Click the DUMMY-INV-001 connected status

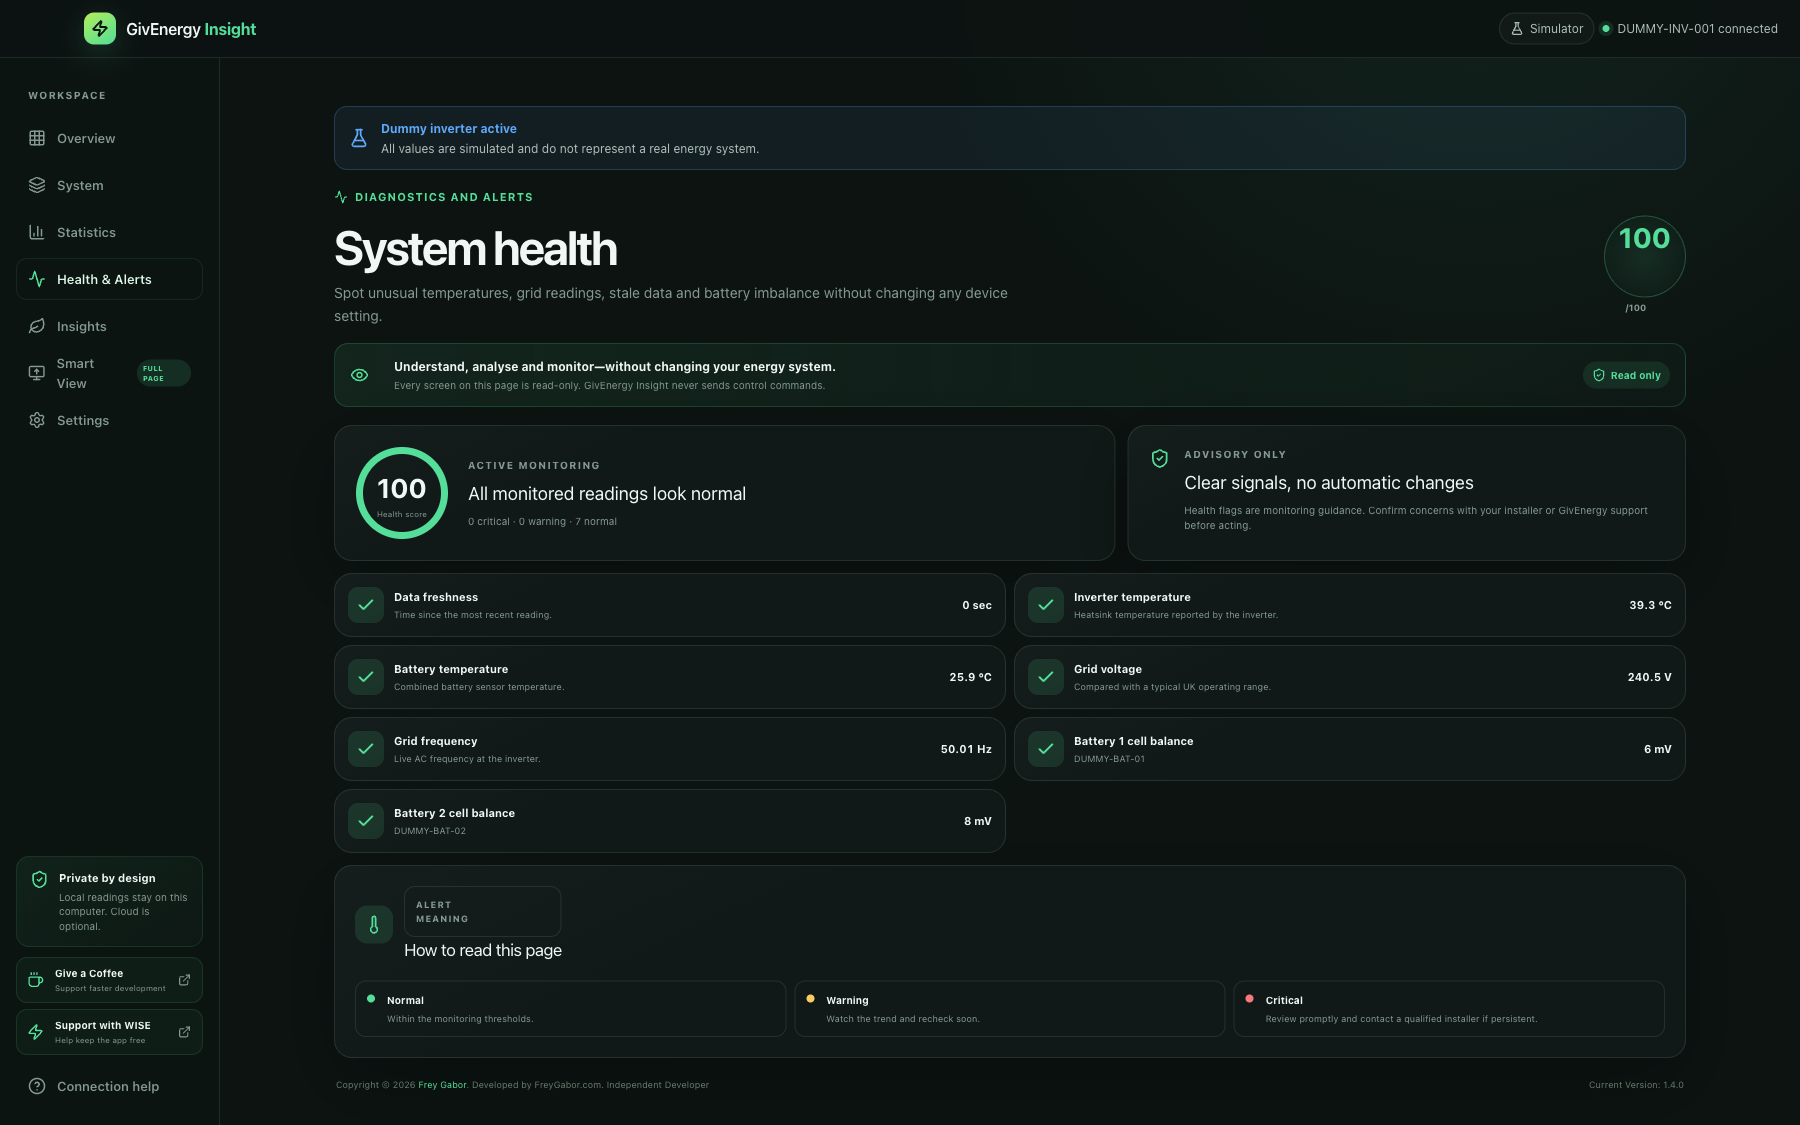tap(1690, 28)
